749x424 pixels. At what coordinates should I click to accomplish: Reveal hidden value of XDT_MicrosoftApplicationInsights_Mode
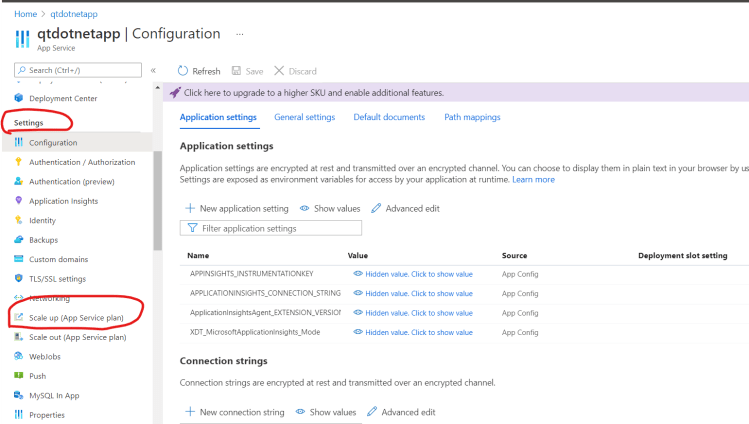tap(413, 332)
